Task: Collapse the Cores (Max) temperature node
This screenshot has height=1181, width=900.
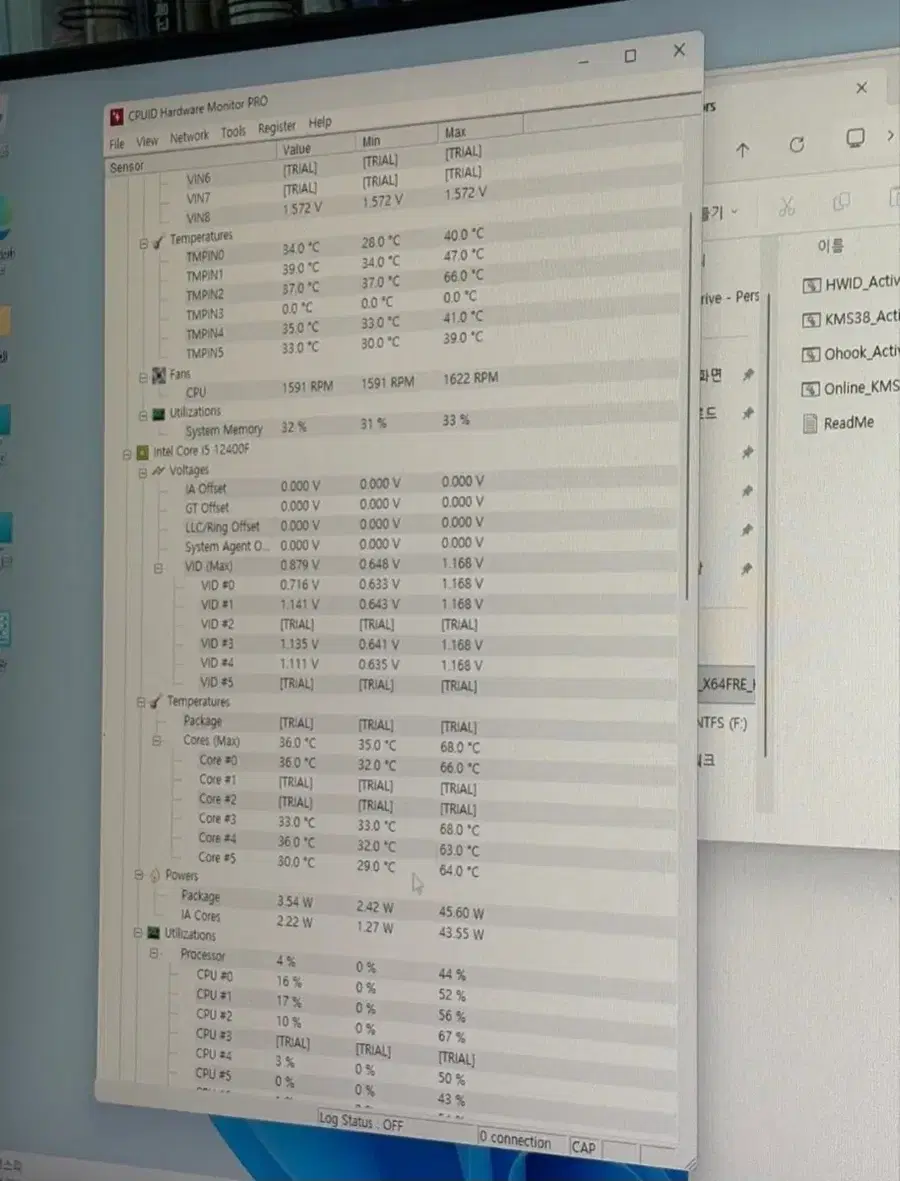Action: 157,741
